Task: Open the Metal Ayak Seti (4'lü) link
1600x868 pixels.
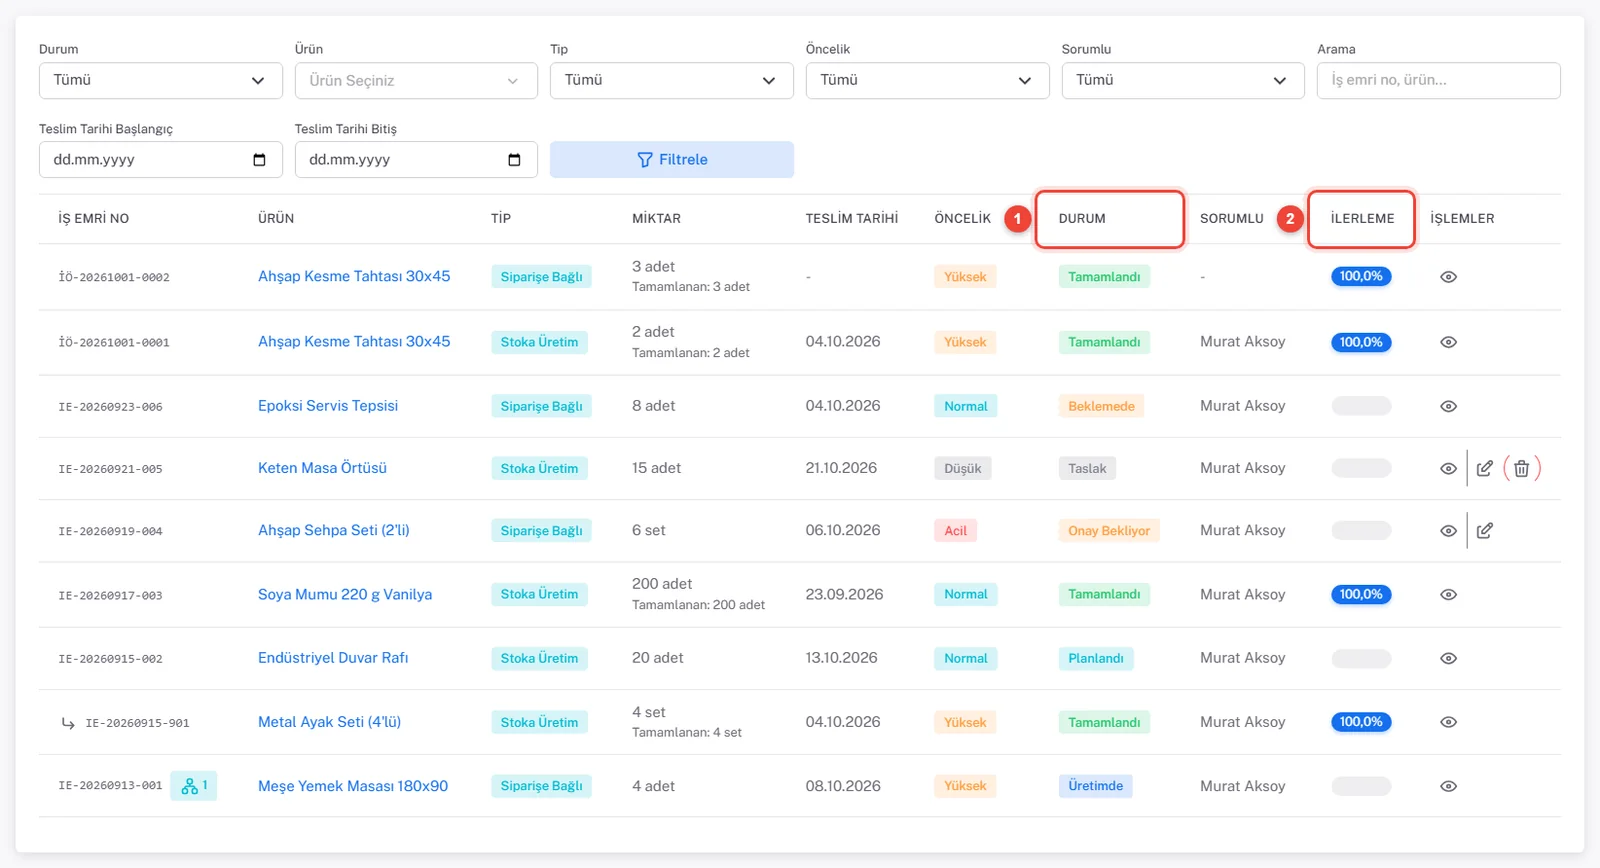Action: pyautogui.click(x=329, y=722)
